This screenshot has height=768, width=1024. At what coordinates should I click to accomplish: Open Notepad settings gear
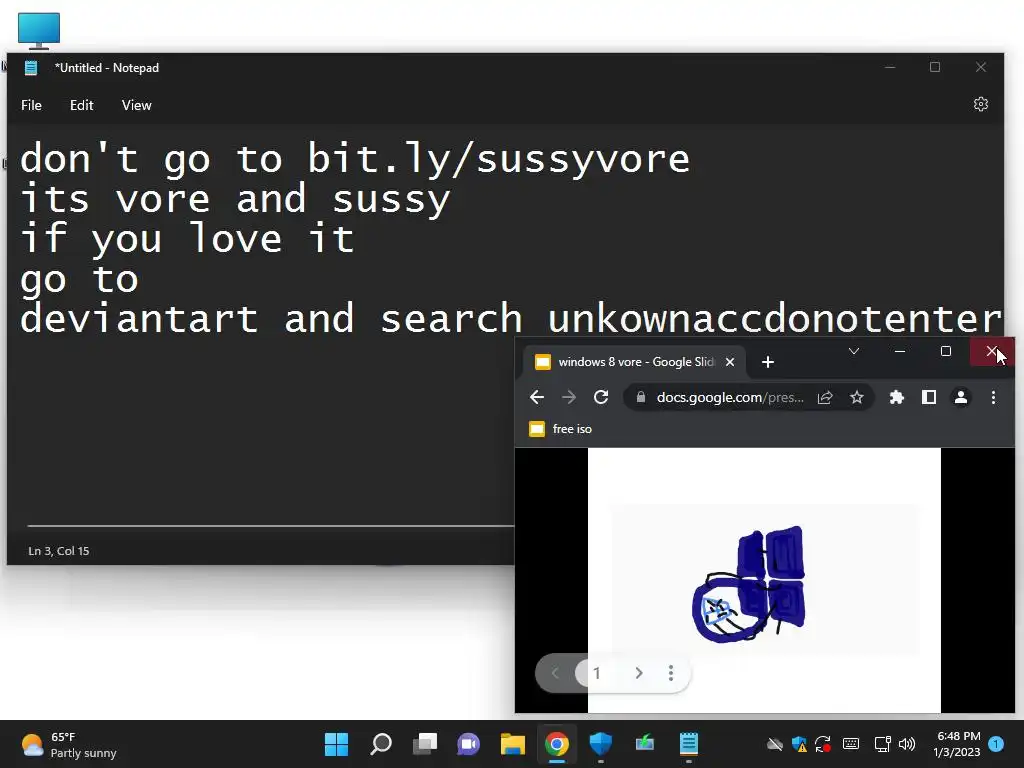click(980, 104)
